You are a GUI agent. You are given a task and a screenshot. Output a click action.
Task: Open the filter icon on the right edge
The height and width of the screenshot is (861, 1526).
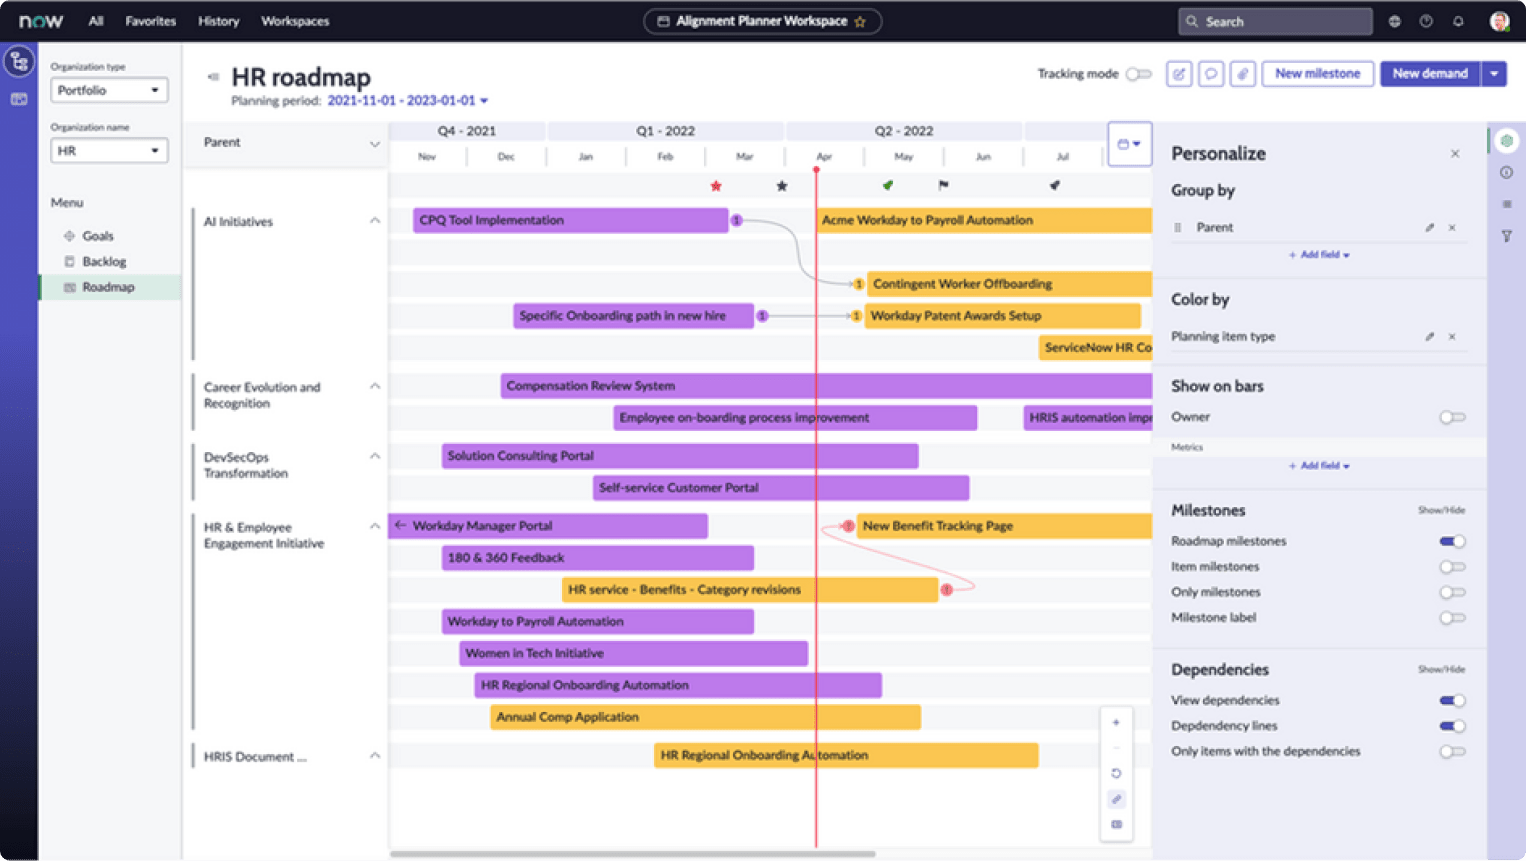click(x=1507, y=236)
